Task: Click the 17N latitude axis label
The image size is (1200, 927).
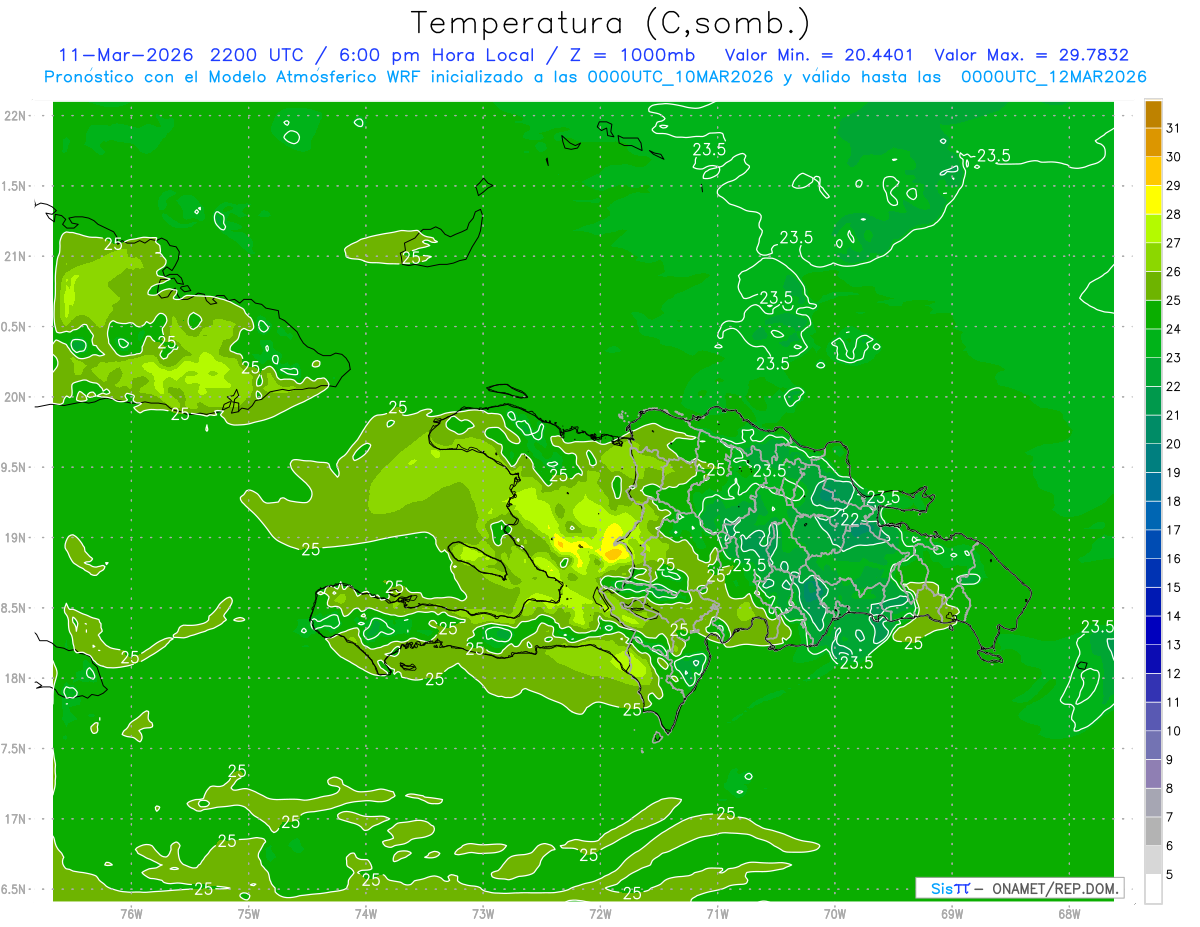Action: [x=16, y=819]
